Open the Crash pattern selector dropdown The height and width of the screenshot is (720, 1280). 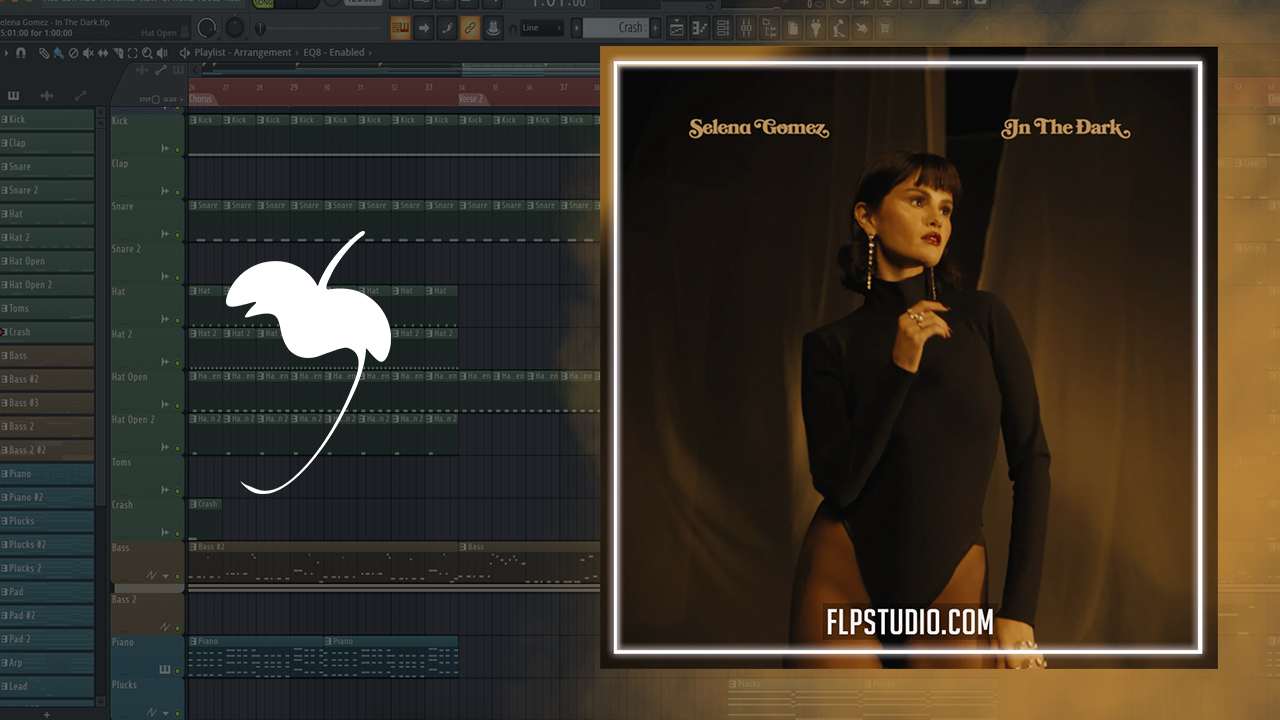click(x=620, y=28)
